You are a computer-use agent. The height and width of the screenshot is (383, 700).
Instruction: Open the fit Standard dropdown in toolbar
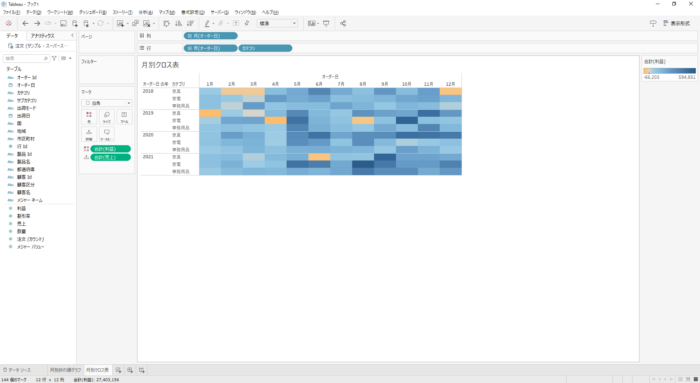tap(277, 23)
